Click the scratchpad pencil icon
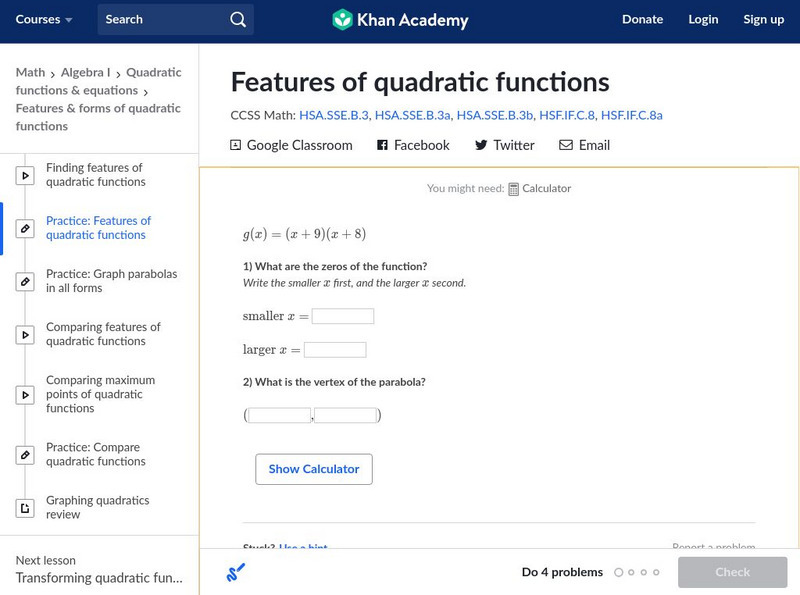 [236, 573]
